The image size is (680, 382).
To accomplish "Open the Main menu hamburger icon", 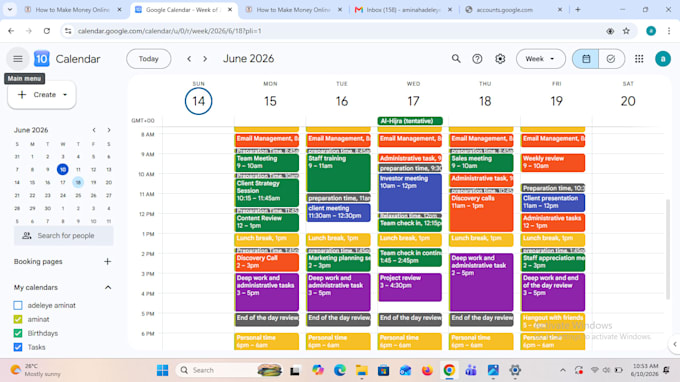I will pos(18,59).
